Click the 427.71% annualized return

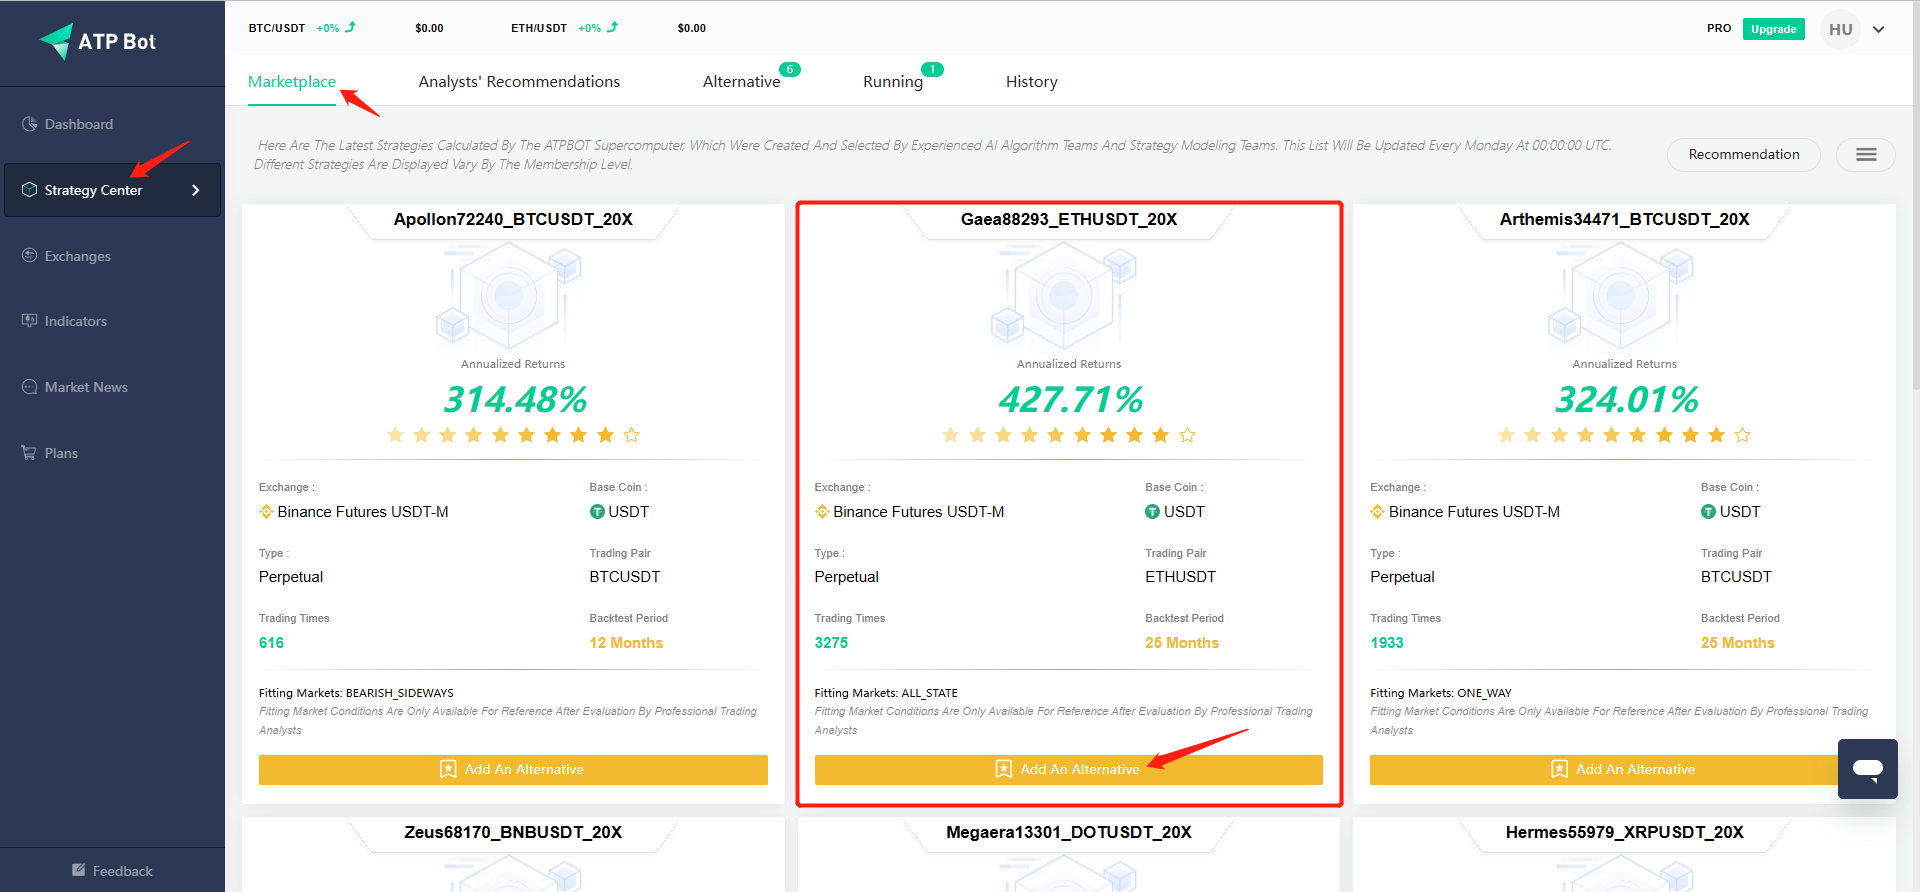[x=1070, y=400]
